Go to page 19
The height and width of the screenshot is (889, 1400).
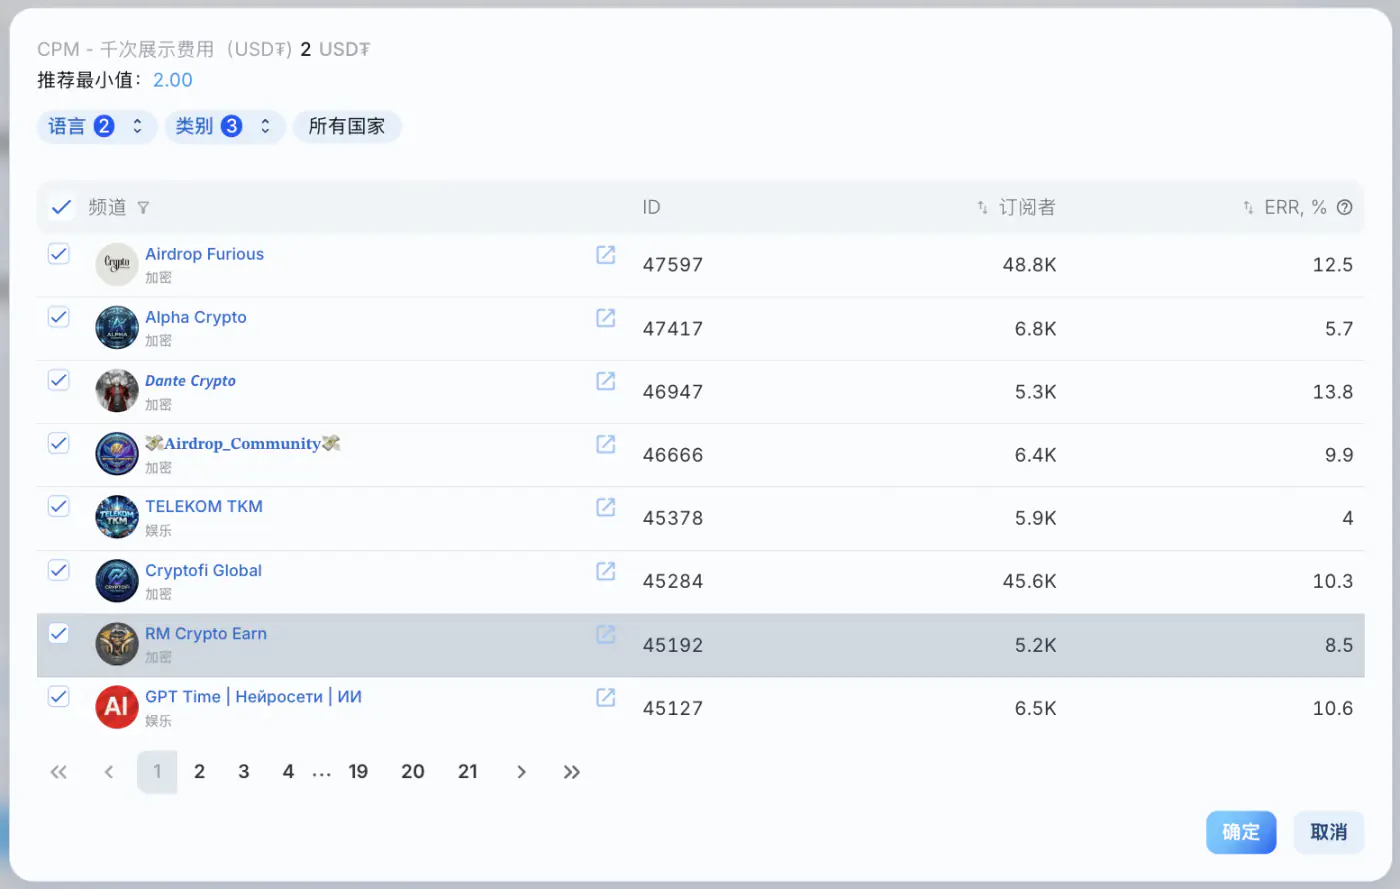[x=358, y=772]
